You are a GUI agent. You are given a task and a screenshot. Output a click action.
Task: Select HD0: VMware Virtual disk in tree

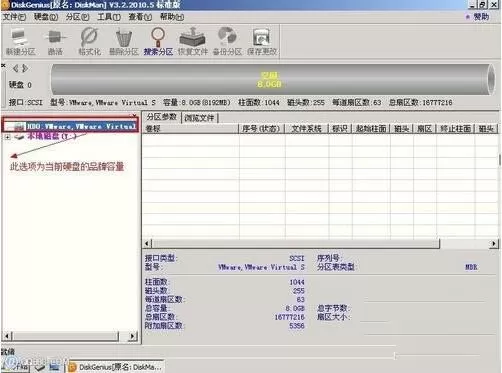click(x=81, y=126)
